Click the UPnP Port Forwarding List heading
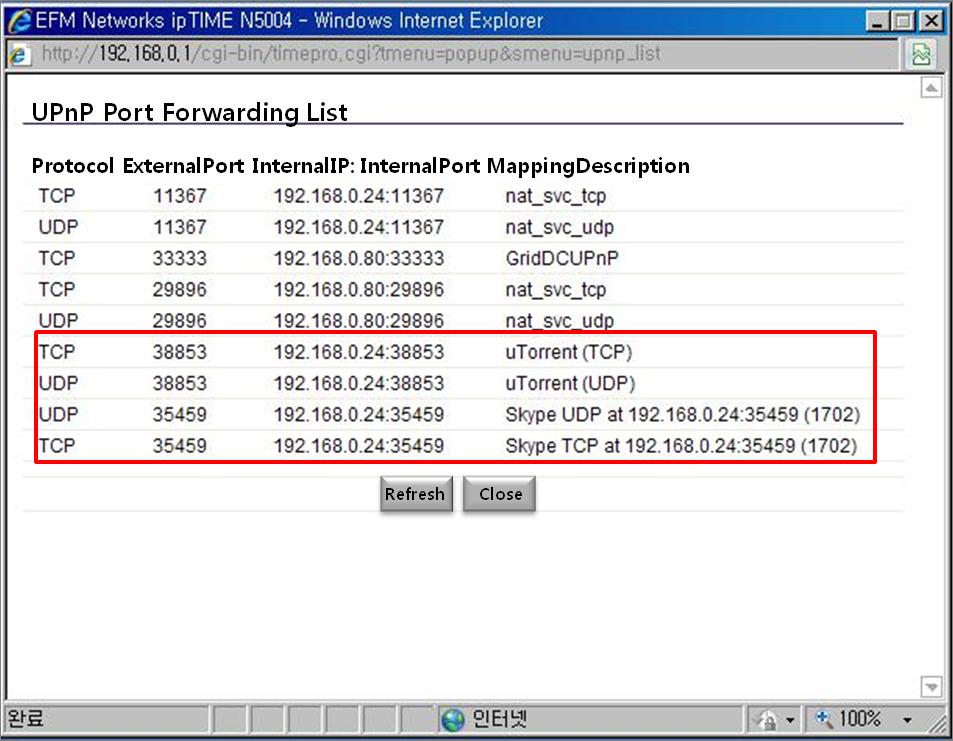Image resolution: width=953 pixels, height=741 pixels. [x=190, y=112]
